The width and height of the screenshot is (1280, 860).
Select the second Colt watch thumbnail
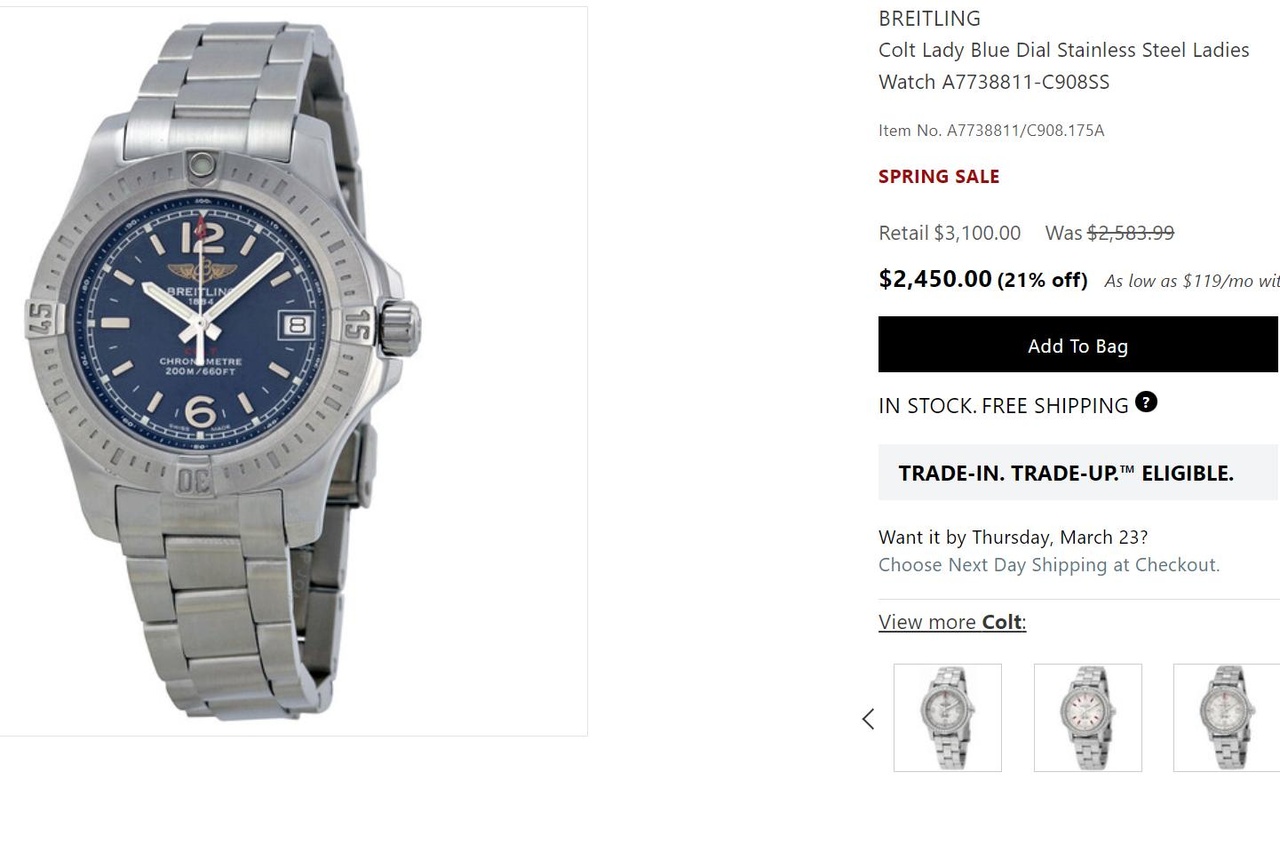coord(1087,718)
